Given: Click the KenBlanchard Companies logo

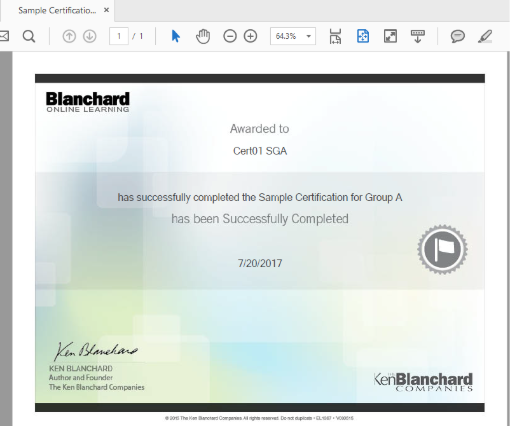Looking at the screenshot, I should [423, 382].
